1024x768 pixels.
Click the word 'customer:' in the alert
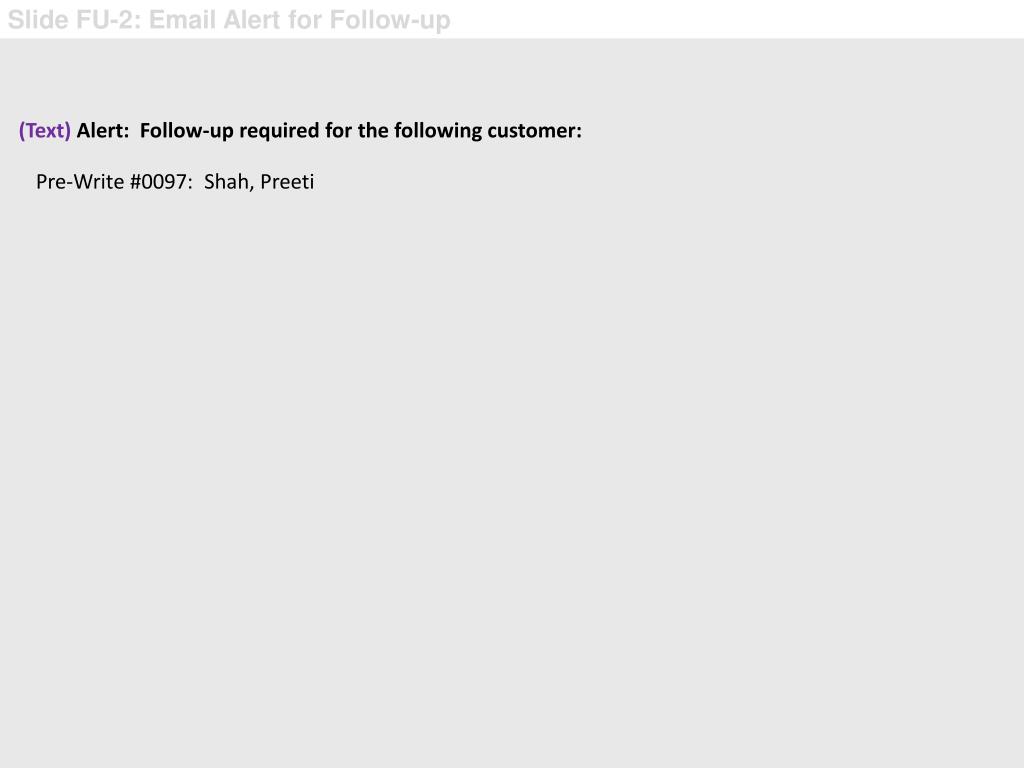534,131
